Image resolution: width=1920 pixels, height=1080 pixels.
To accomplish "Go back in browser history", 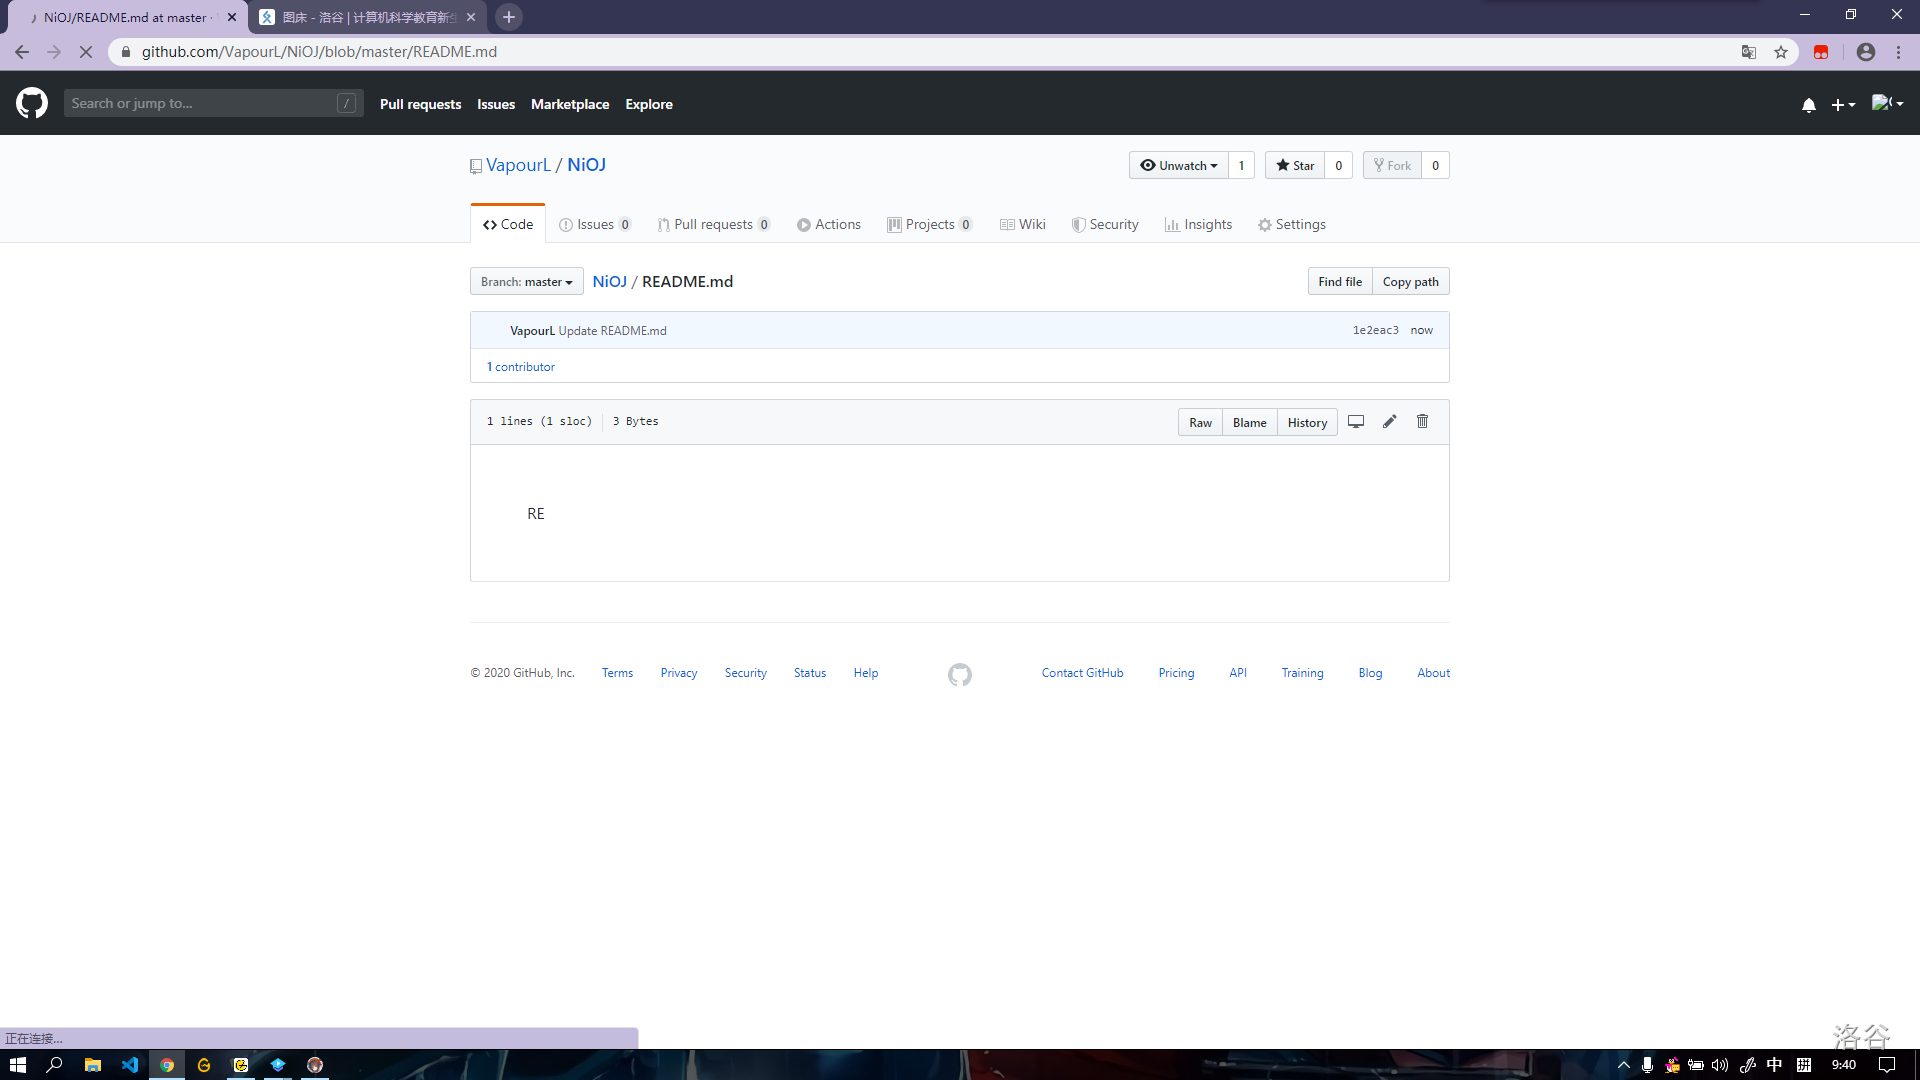I will [22, 52].
